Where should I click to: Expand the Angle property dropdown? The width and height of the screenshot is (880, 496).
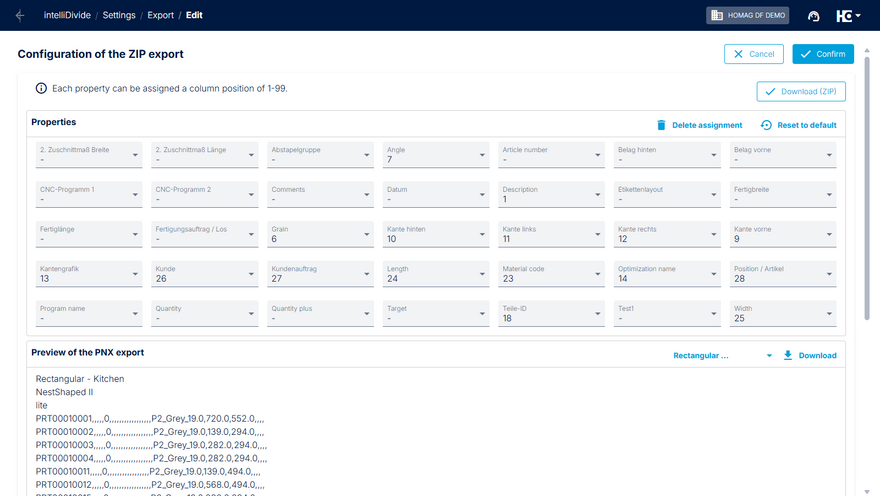[483, 155]
